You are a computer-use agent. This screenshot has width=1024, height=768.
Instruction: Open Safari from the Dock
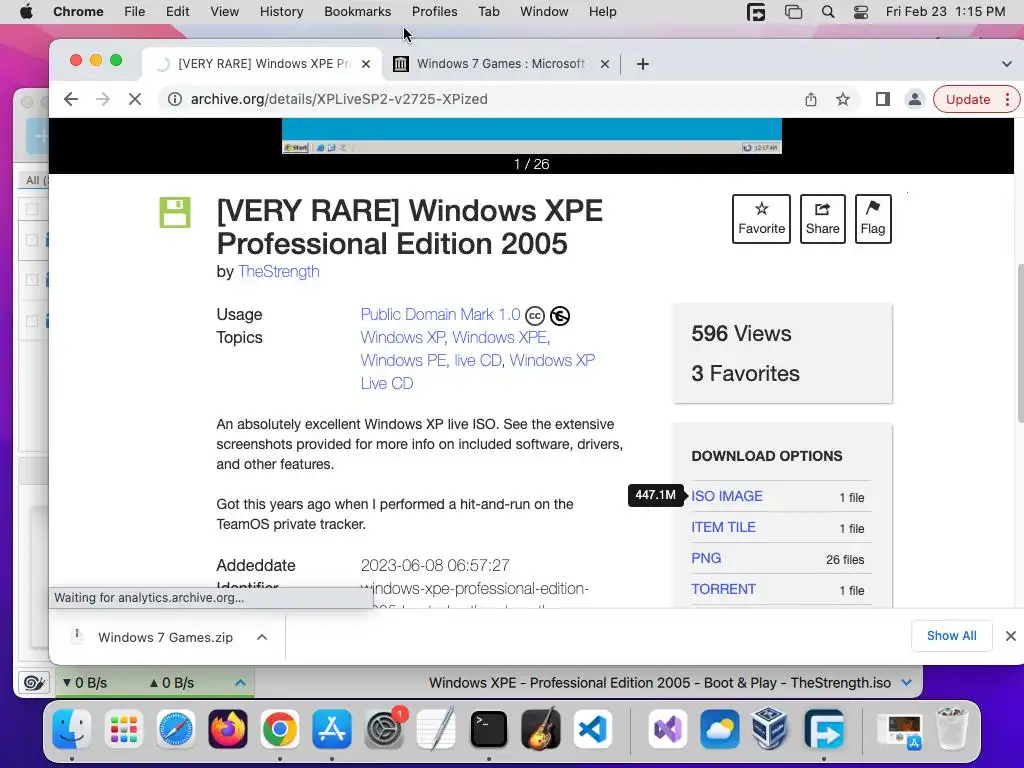pos(176,729)
